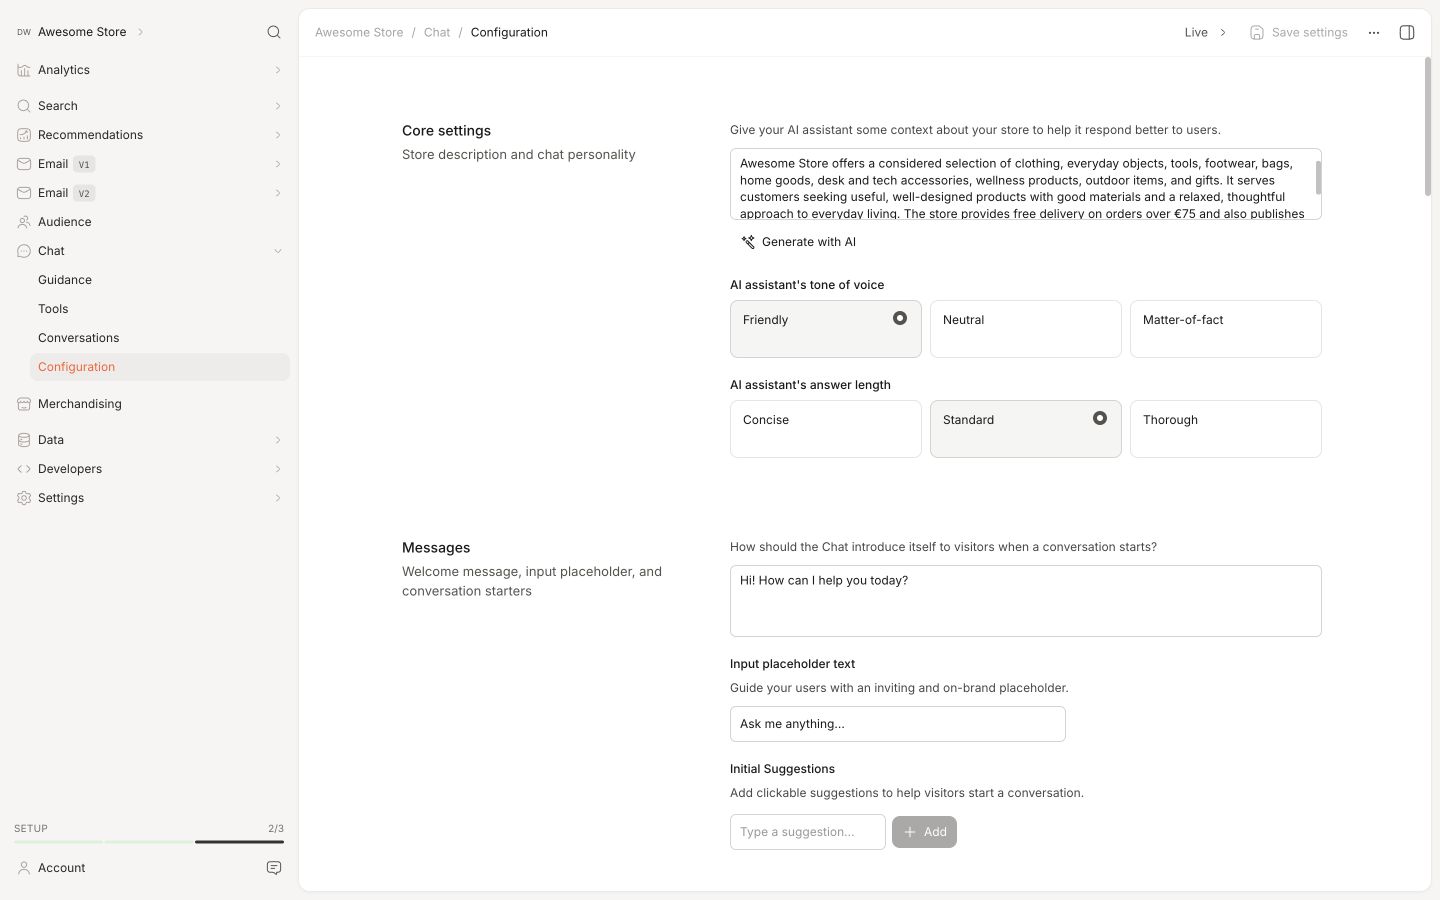Go to Conversations in Chat menu

pos(160,338)
